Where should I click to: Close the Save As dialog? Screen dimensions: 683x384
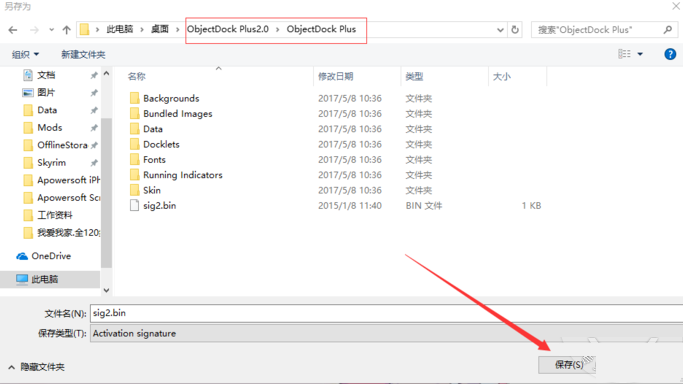pyautogui.click(x=676, y=6)
